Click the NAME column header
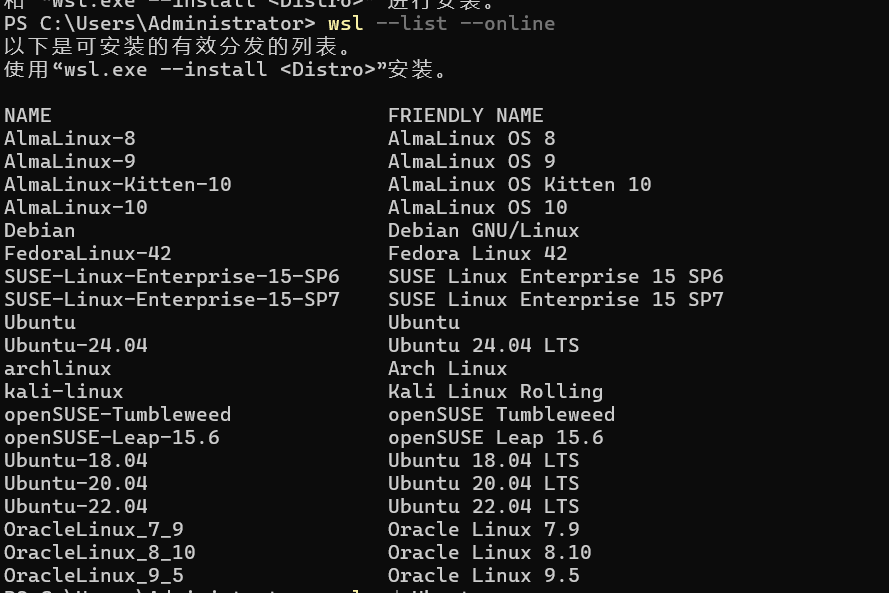Viewport: 889px width, 593px height. tap(28, 115)
